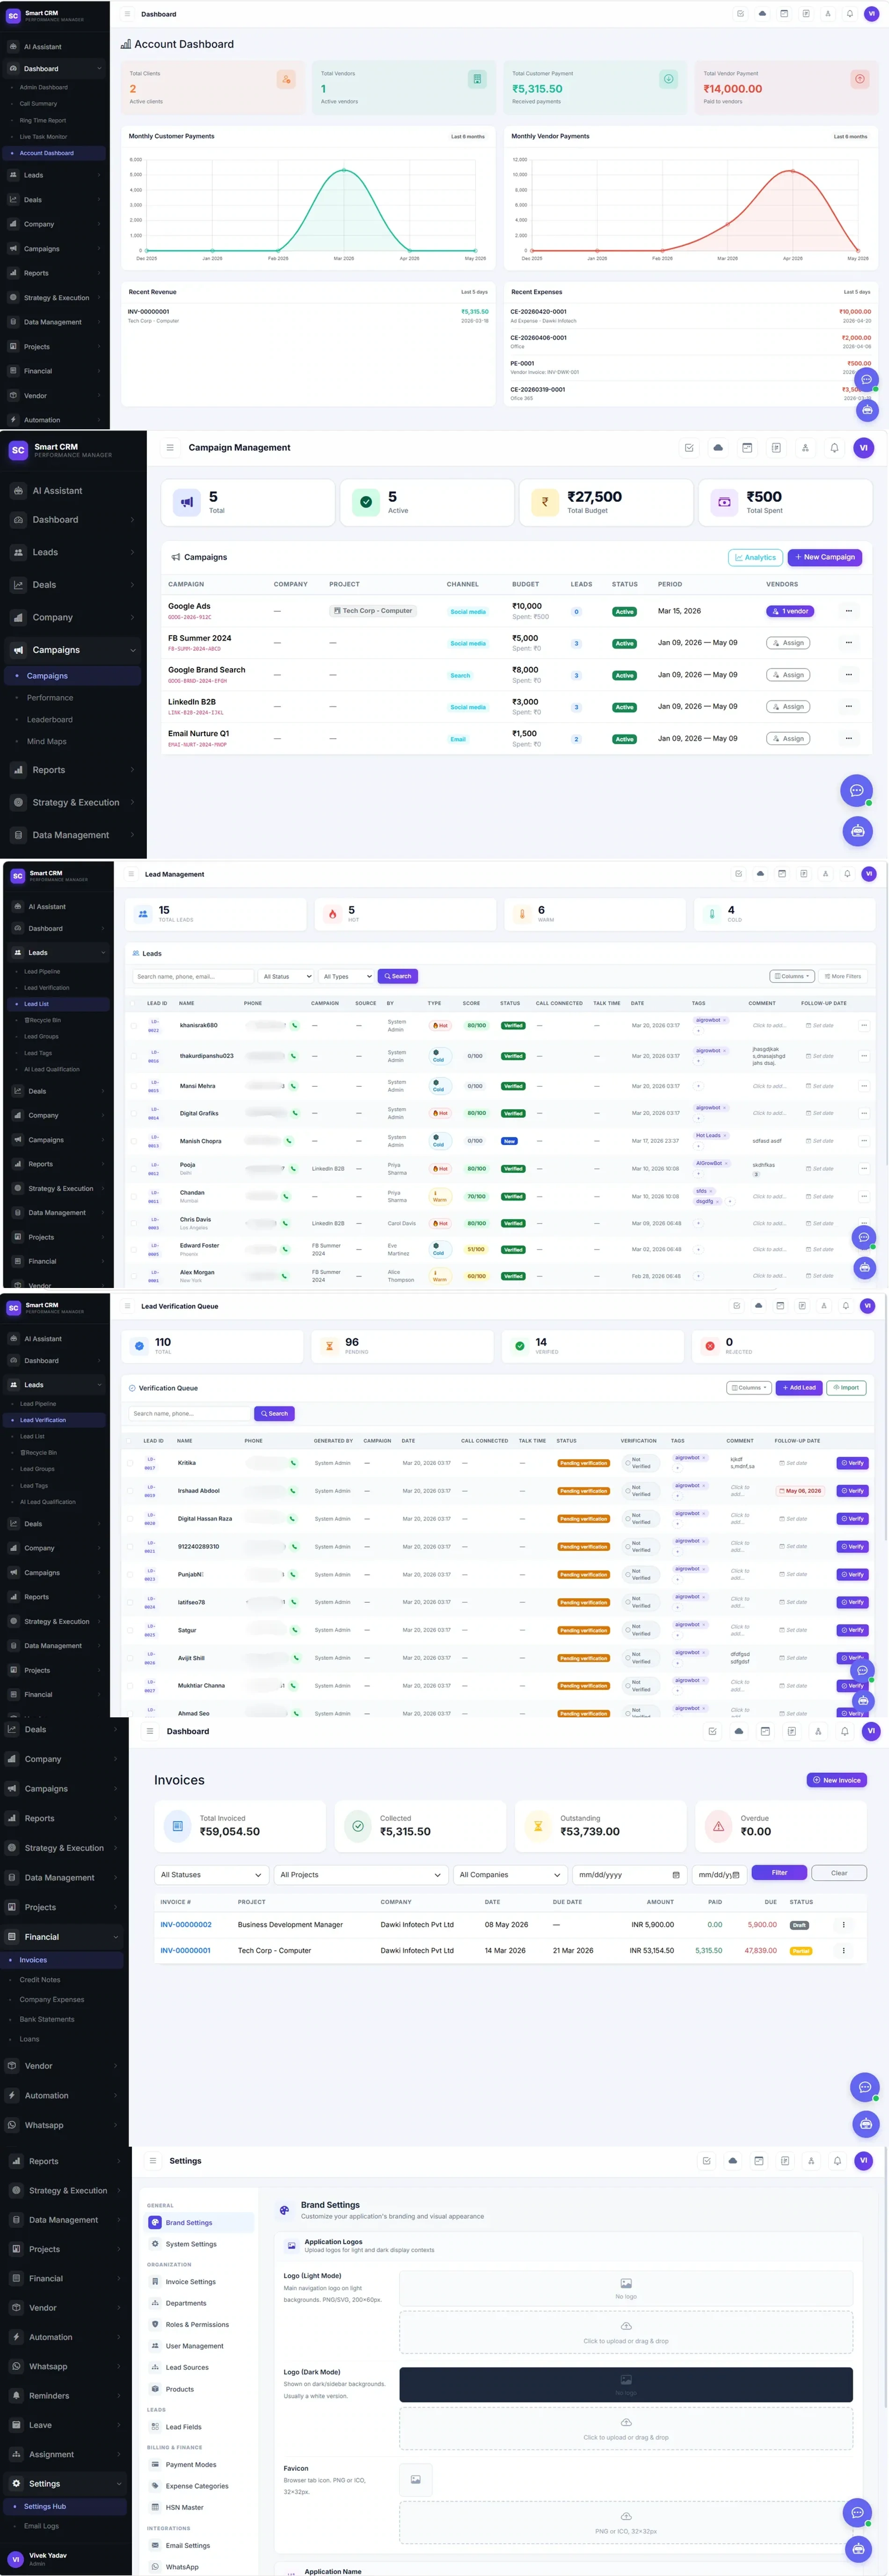Screen dimensions: 889x2576
Task: Open the calendar icon in Settings page header
Action: 759,2161
